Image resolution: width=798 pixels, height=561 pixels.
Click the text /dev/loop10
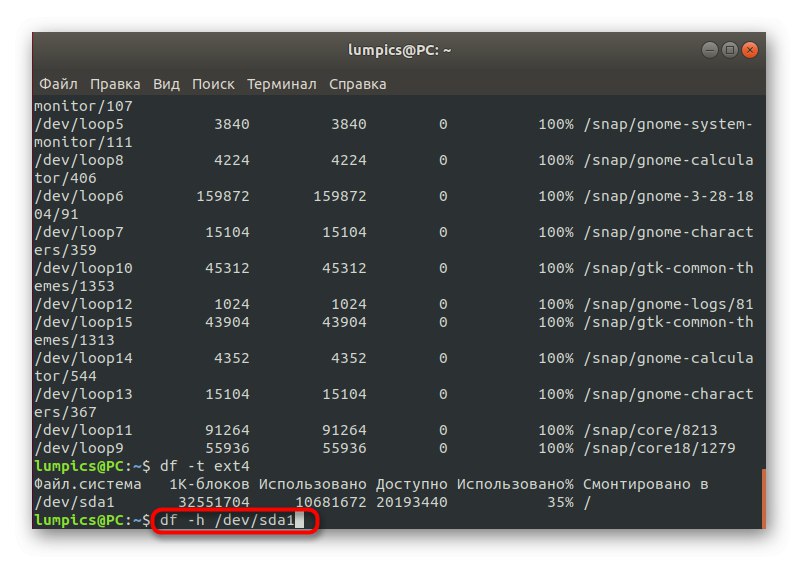pyautogui.click(x=83, y=268)
